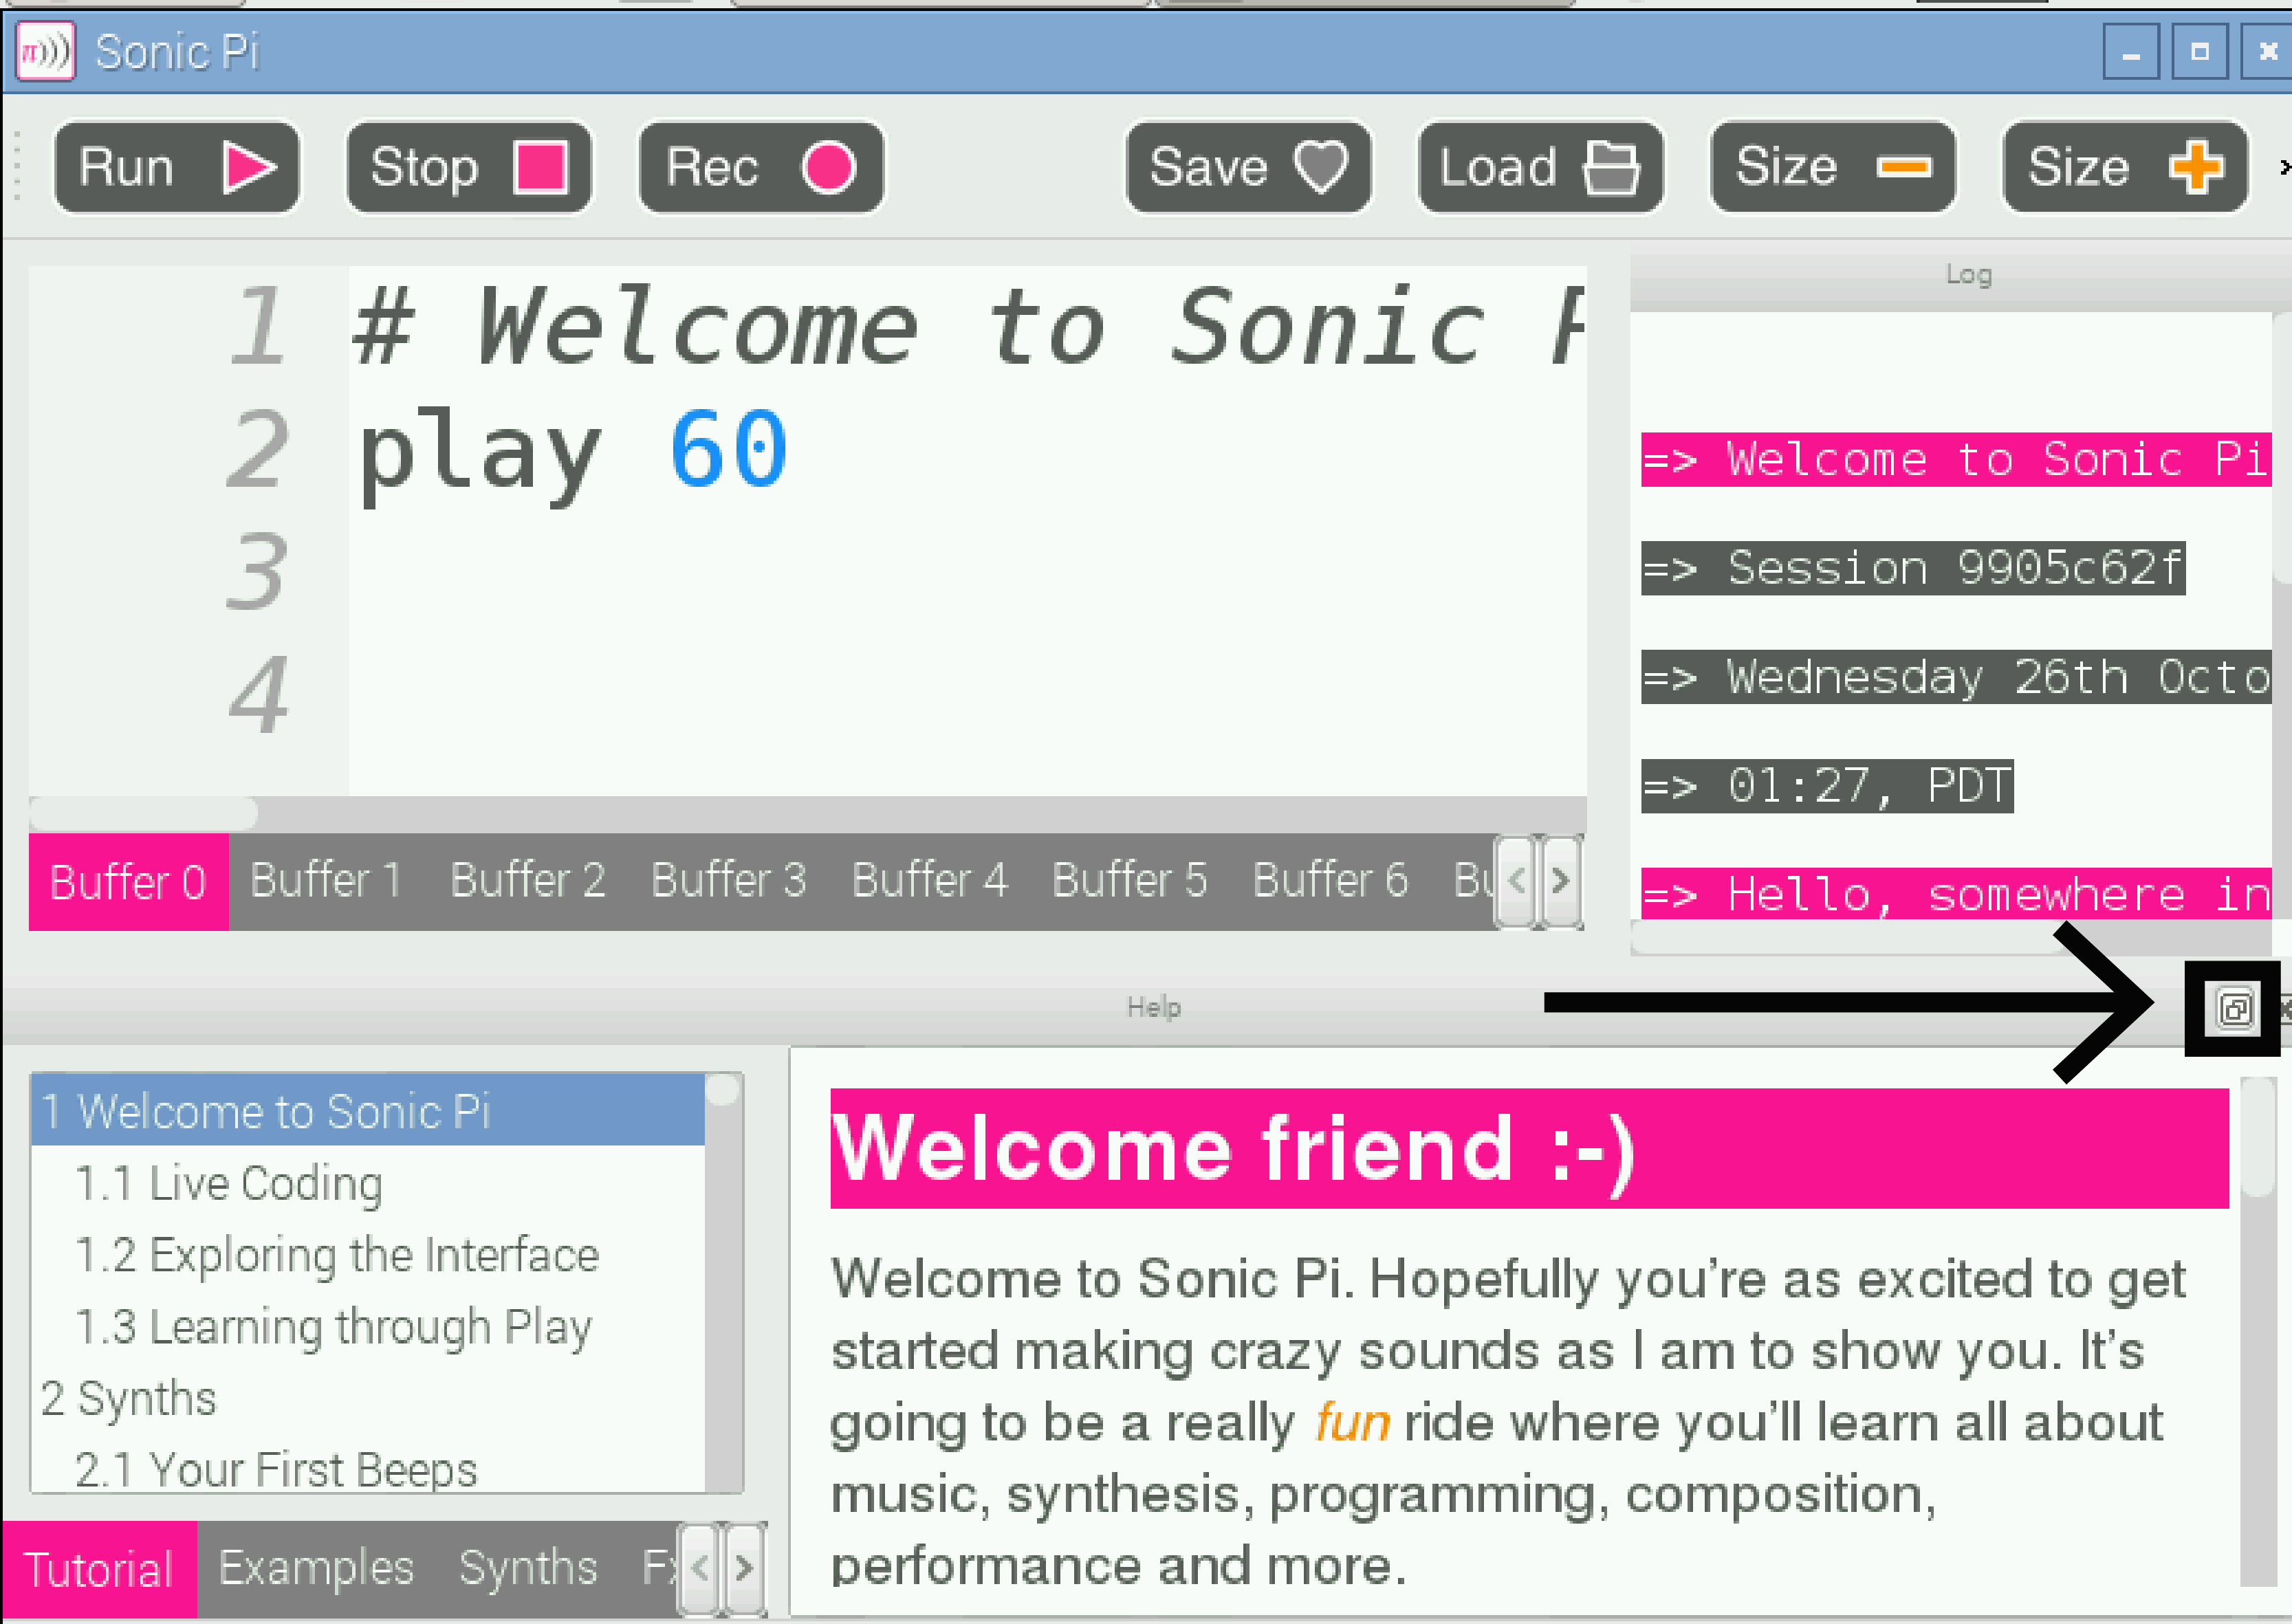Click the Sonic Pi logo in the title bar
The height and width of the screenshot is (1624, 2292).
[44, 51]
